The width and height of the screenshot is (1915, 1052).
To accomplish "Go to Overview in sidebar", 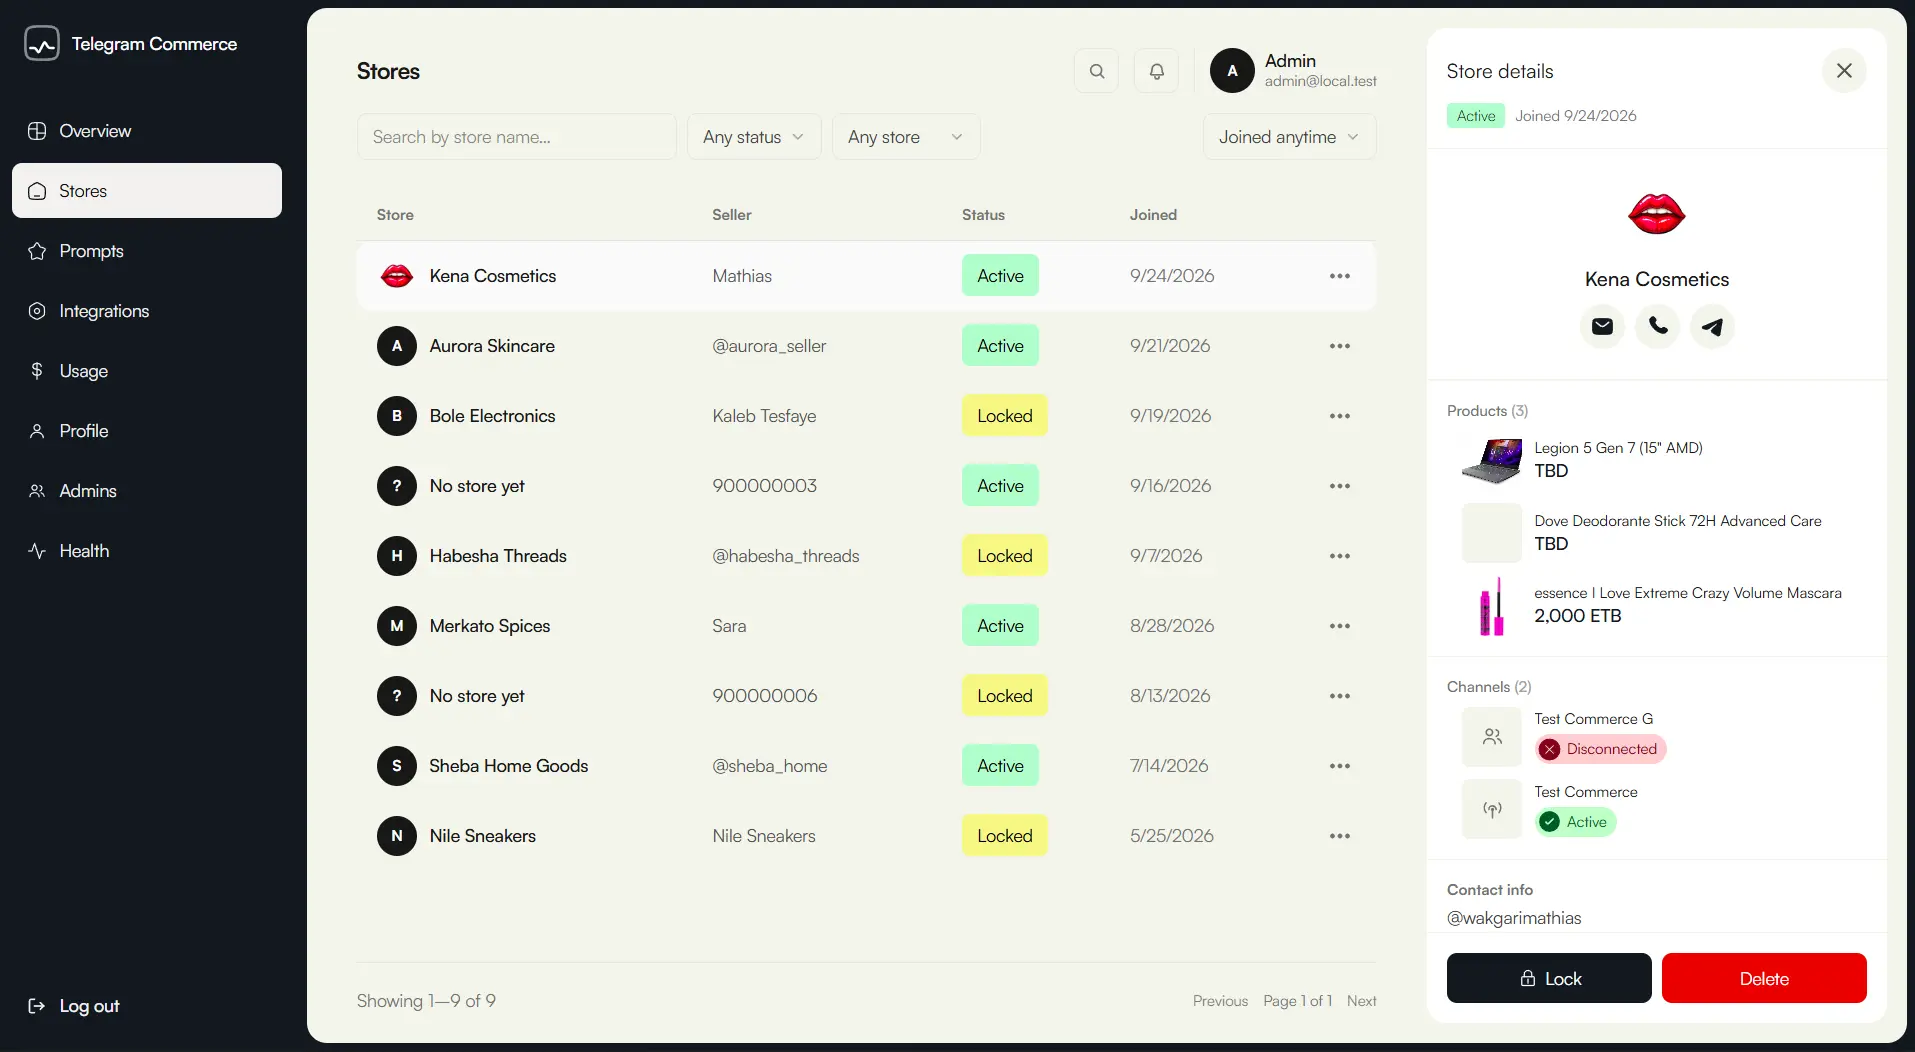I will (x=147, y=131).
